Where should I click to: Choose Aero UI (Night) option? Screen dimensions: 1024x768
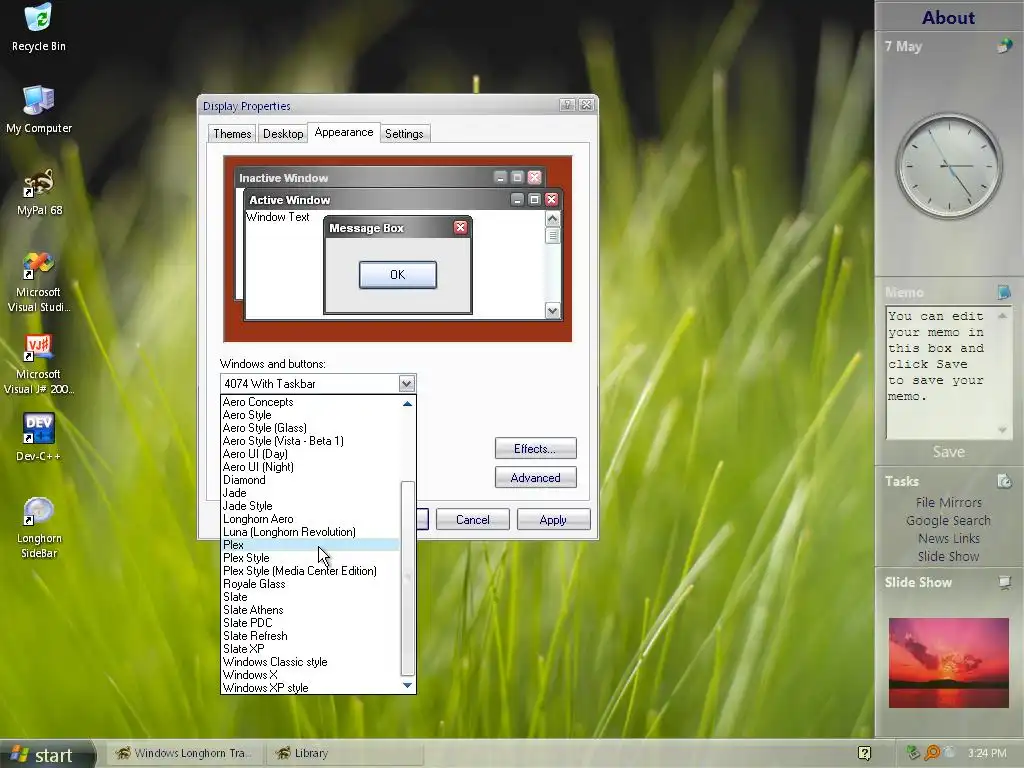click(x=310, y=467)
